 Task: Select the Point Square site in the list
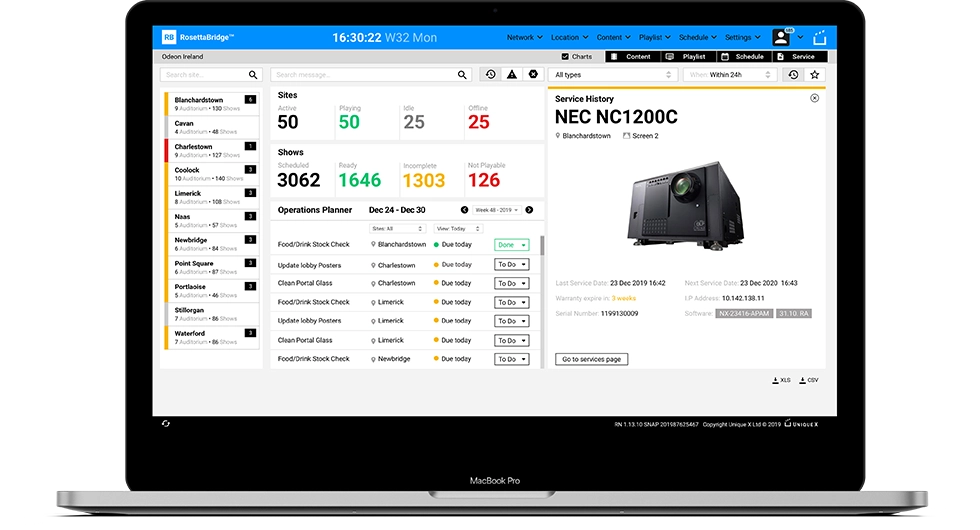tap(212, 268)
